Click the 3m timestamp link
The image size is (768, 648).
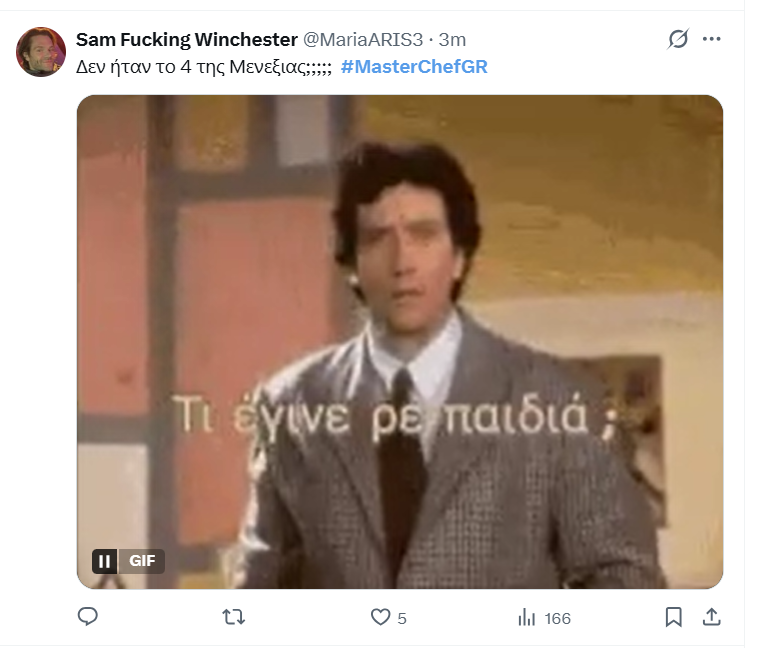tap(452, 40)
